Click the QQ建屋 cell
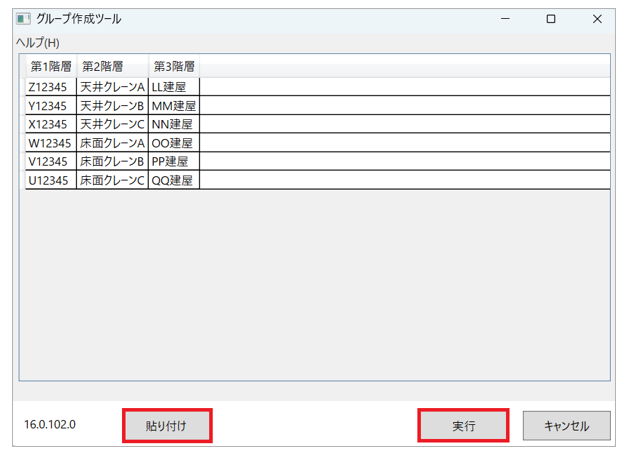 (x=173, y=181)
